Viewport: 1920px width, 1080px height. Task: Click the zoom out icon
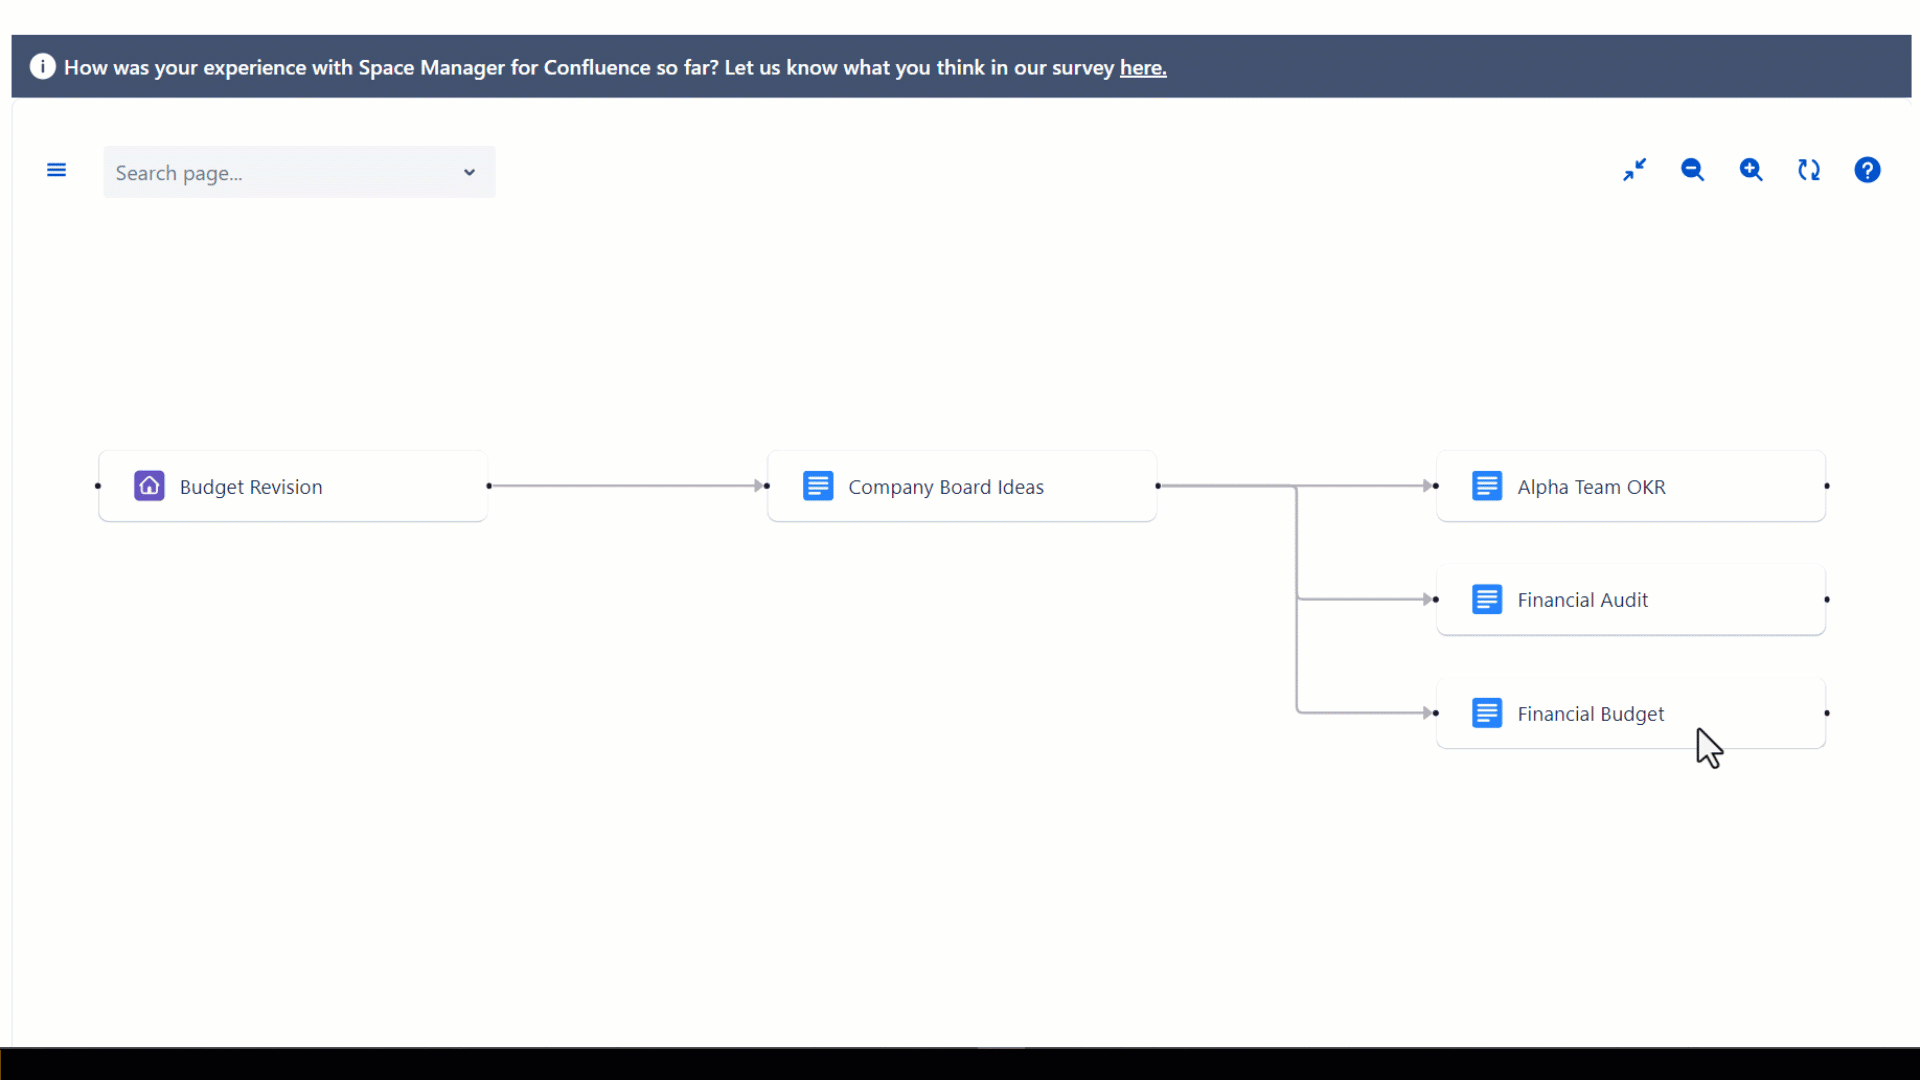(1692, 169)
